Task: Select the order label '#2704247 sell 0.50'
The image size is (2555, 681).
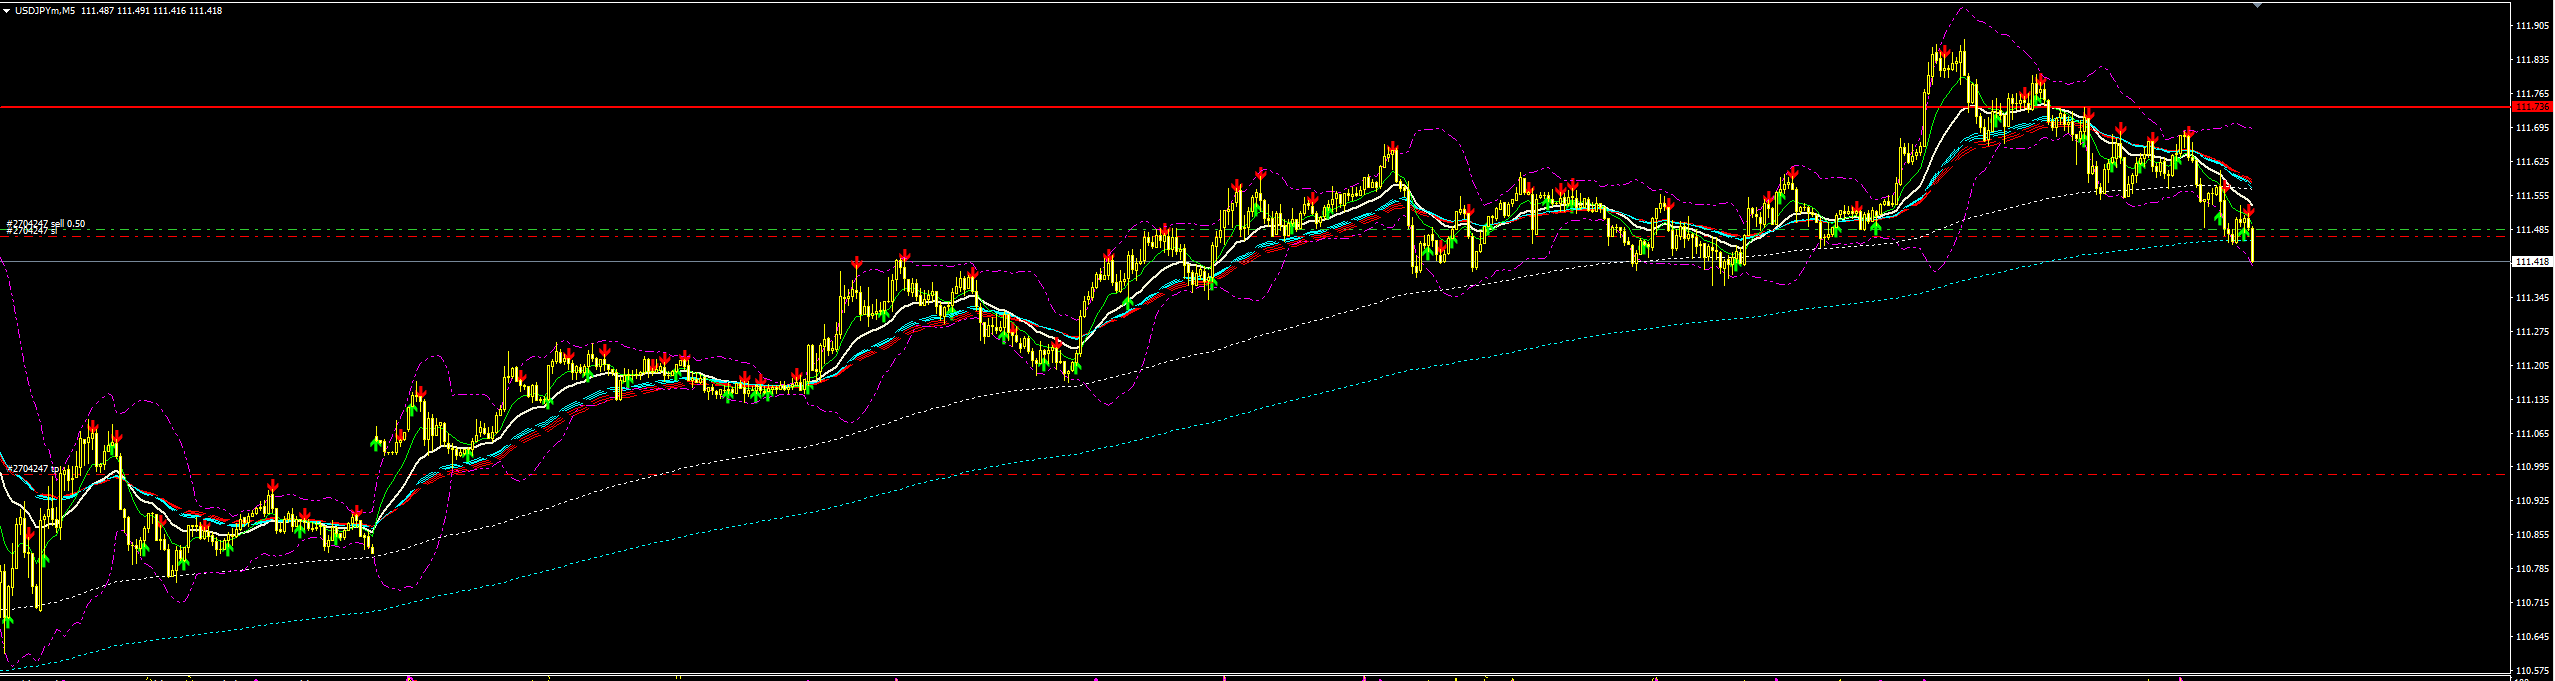Action: pyautogui.click(x=46, y=224)
